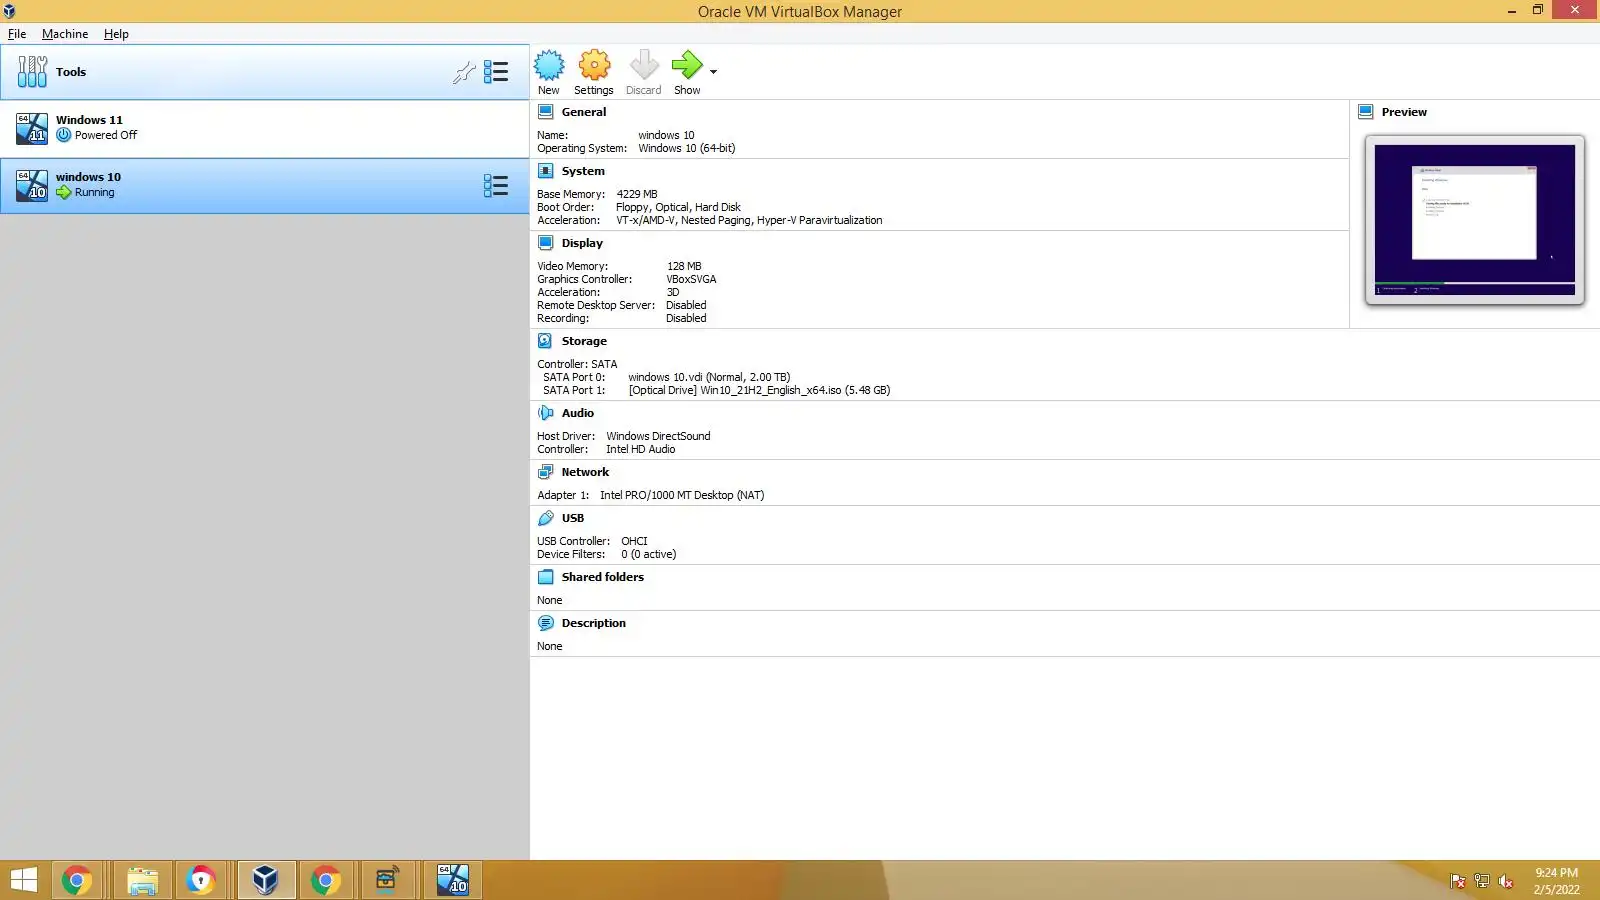This screenshot has height=900, width=1600.
Task: Open the System settings link
Action: click(583, 171)
